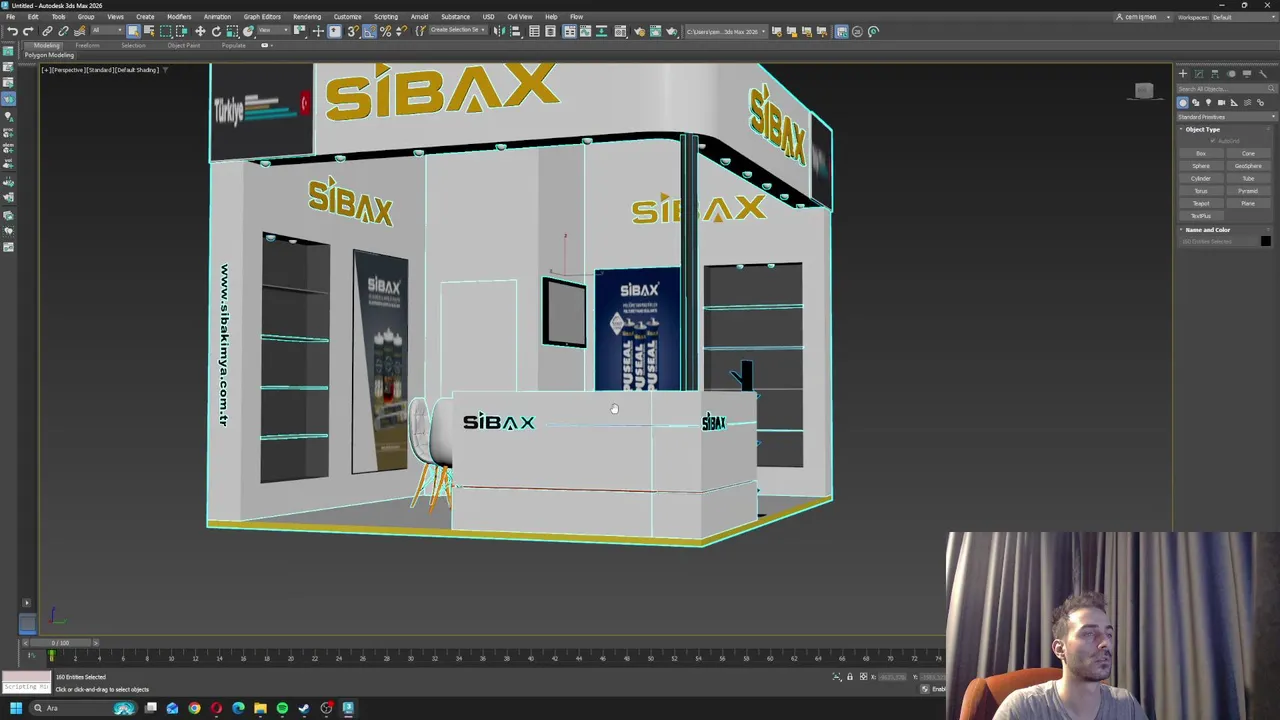Select the Space Warps category icon
Viewport: 1280px width, 720px height.
tap(1247, 103)
